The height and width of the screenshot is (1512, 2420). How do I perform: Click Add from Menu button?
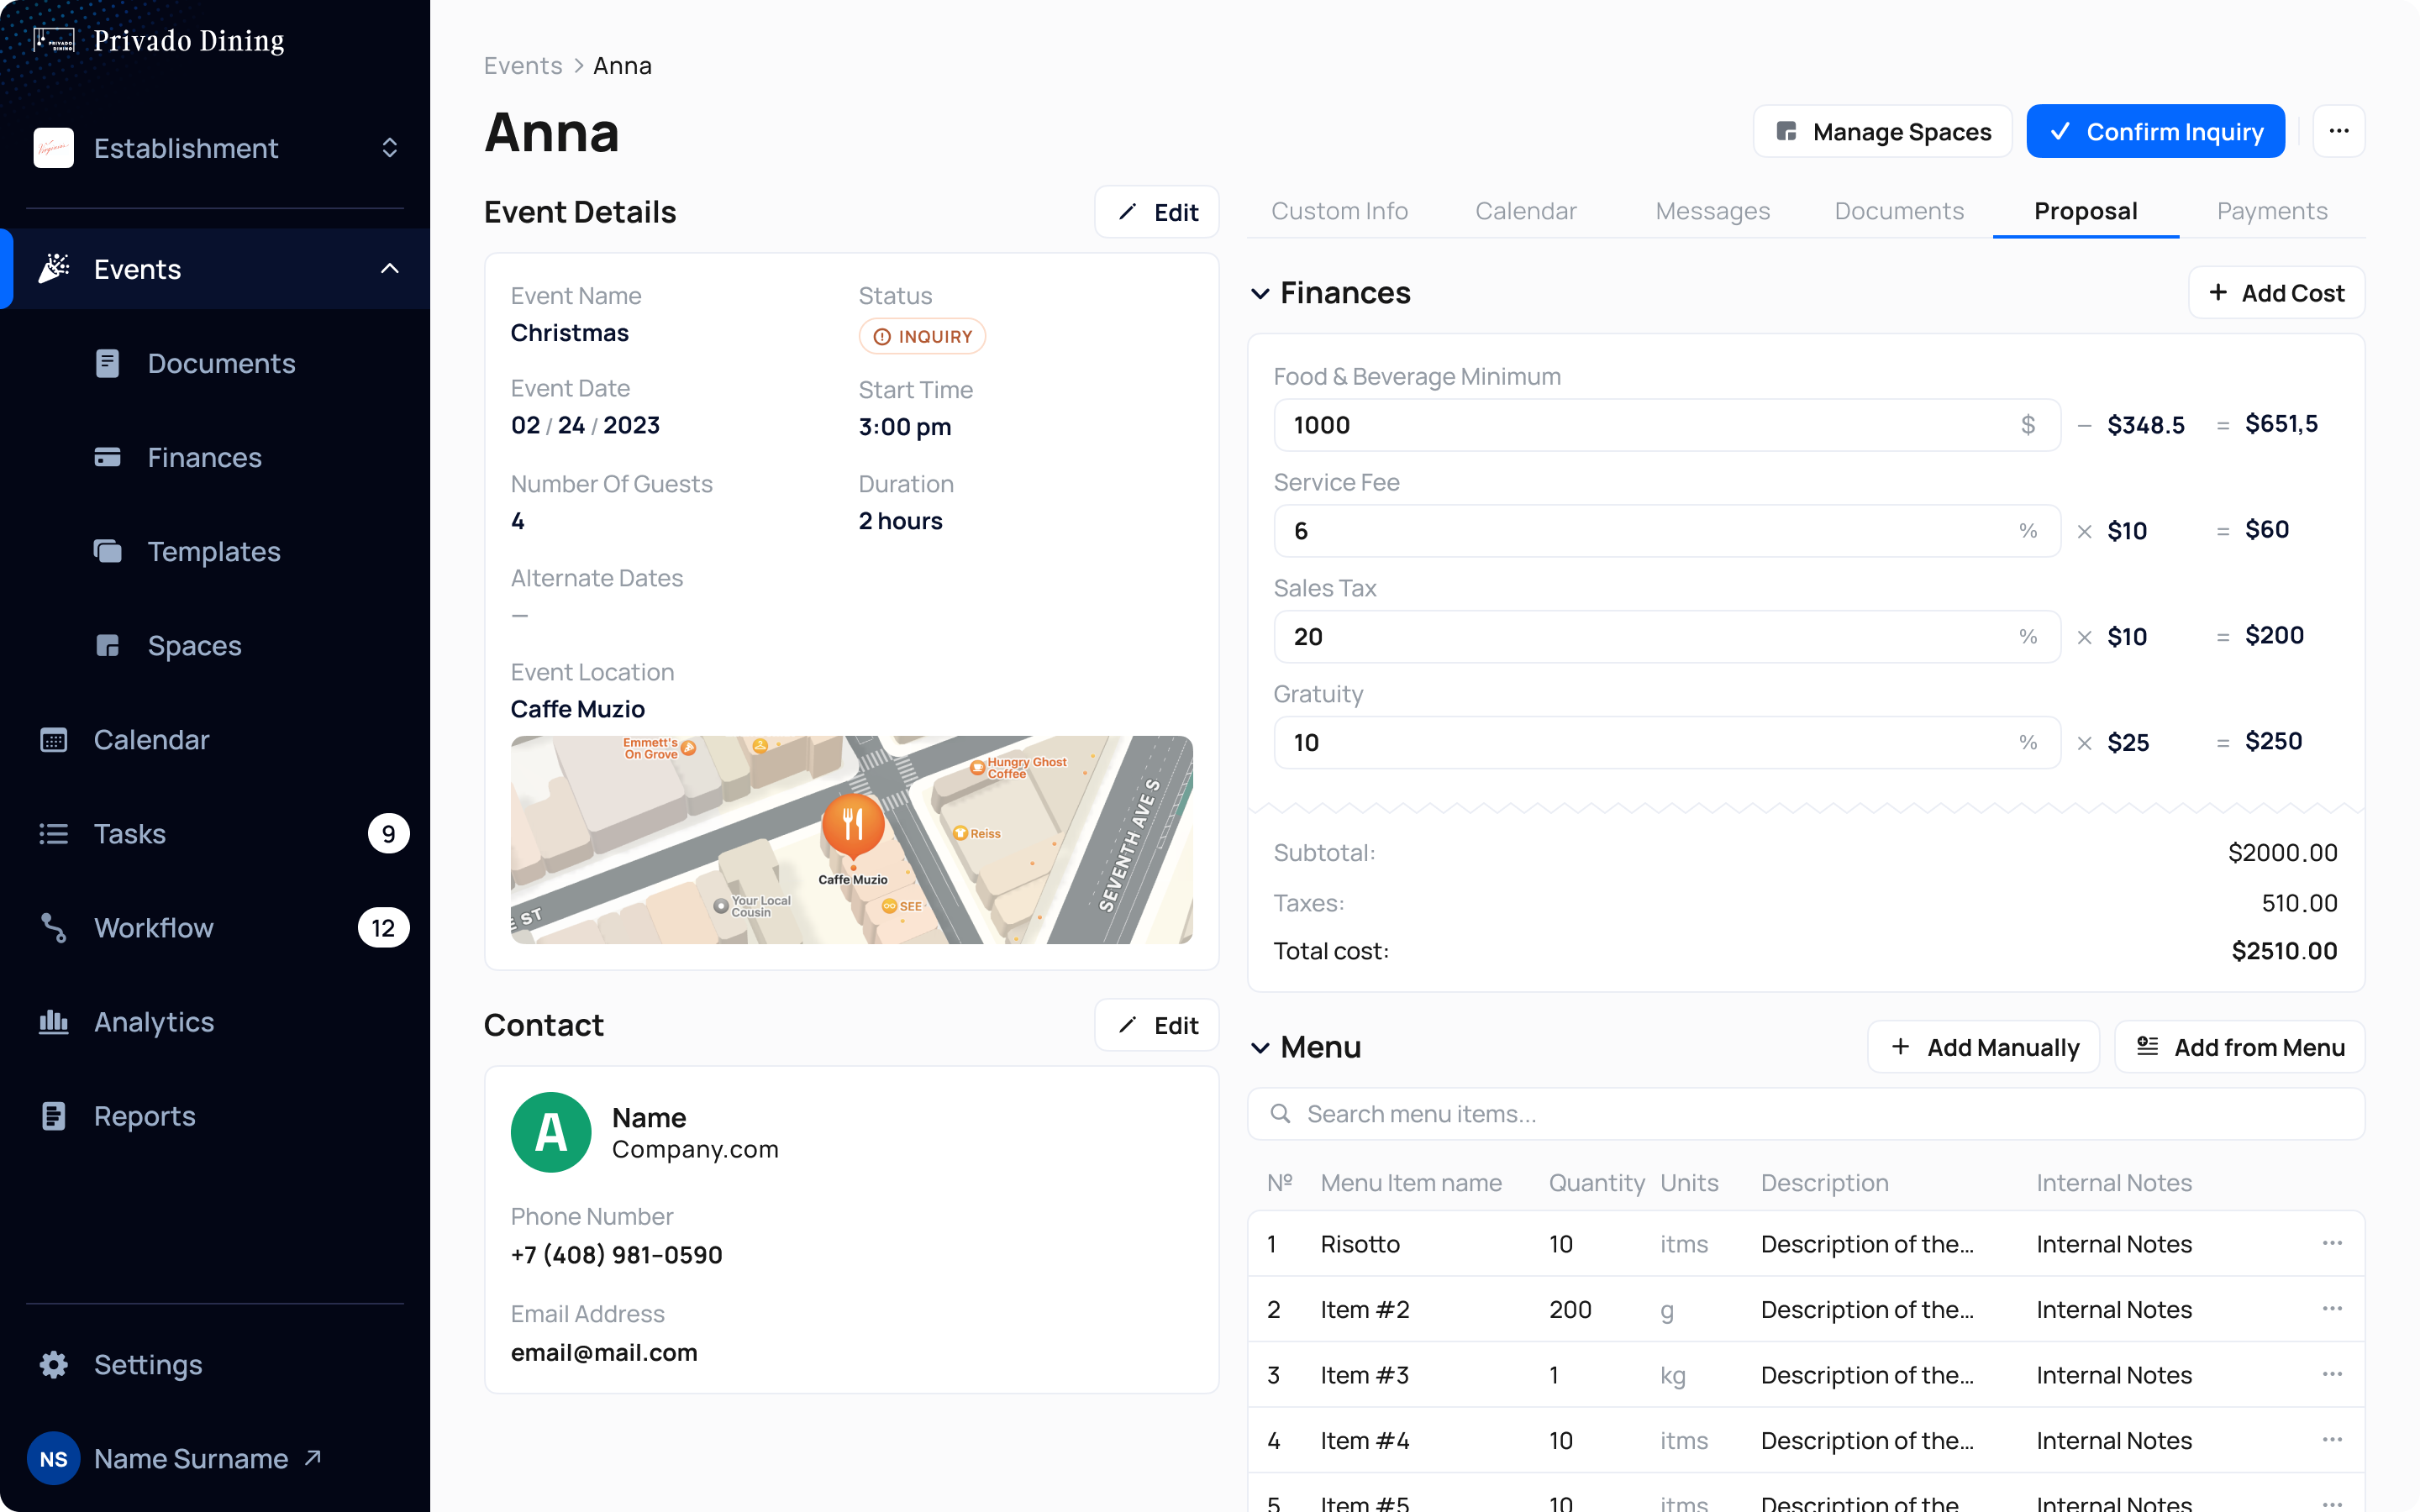pos(2240,1047)
